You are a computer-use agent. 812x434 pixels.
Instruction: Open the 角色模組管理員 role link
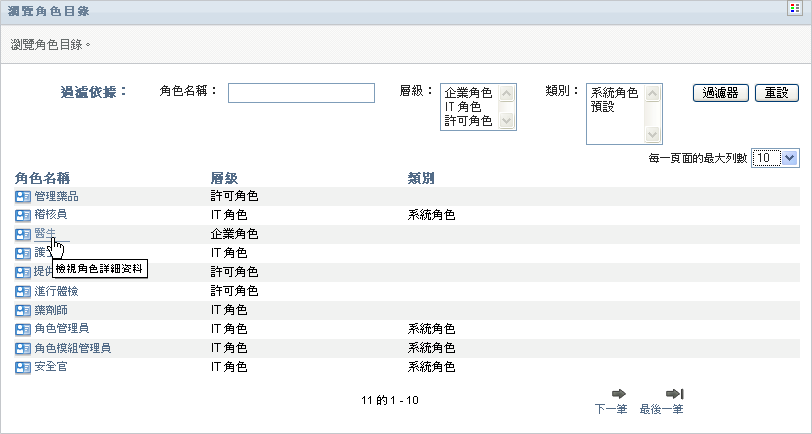[x=72, y=348]
